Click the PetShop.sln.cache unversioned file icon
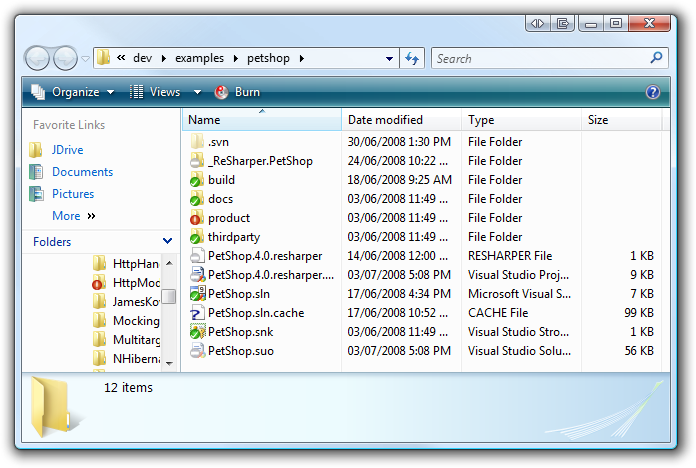The height and width of the screenshot is (468, 696). pyautogui.click(x=198, y=313)
